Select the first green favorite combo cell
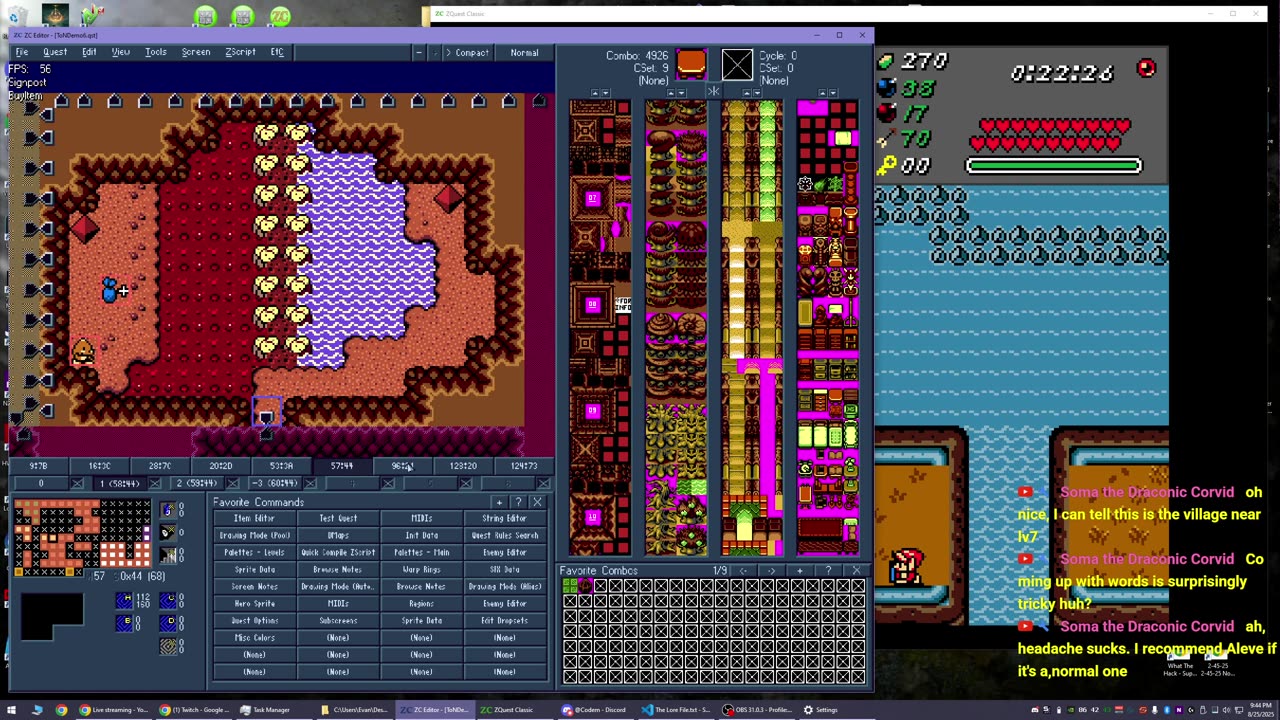Image resolution: width=1280 pixels, height=720 pixels. coord(570,585)
